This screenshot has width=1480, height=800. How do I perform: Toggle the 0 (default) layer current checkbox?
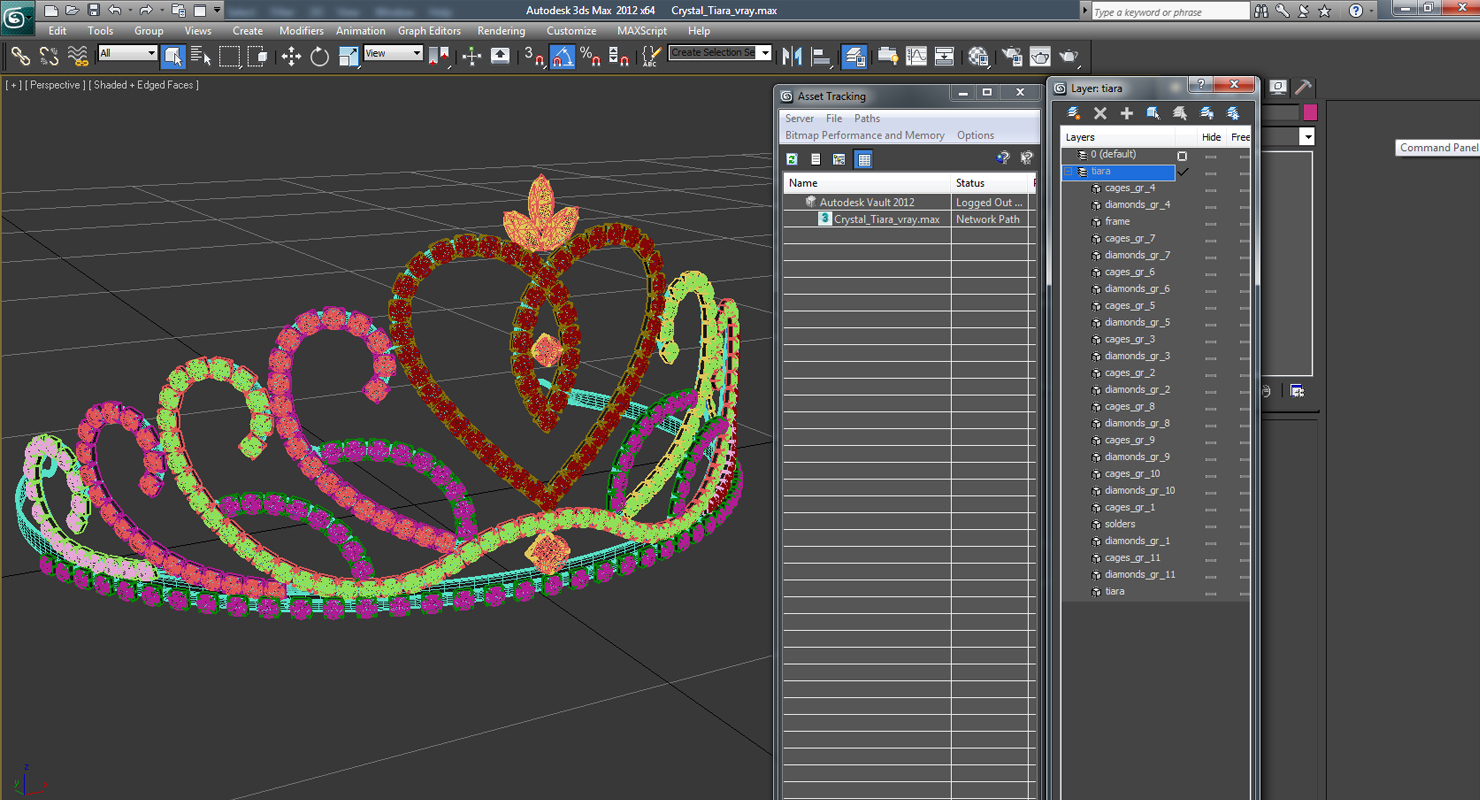tap(1182, 155)
